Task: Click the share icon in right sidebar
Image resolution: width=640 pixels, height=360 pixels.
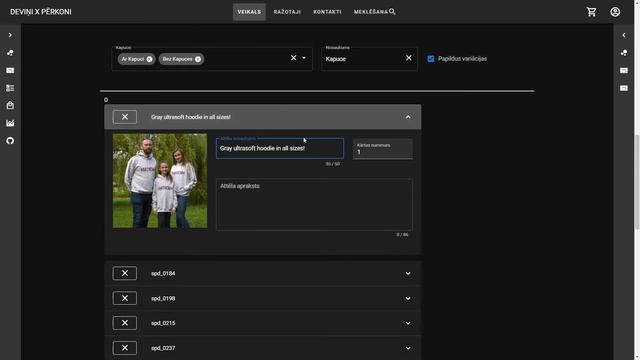Action: click(624, 53)
